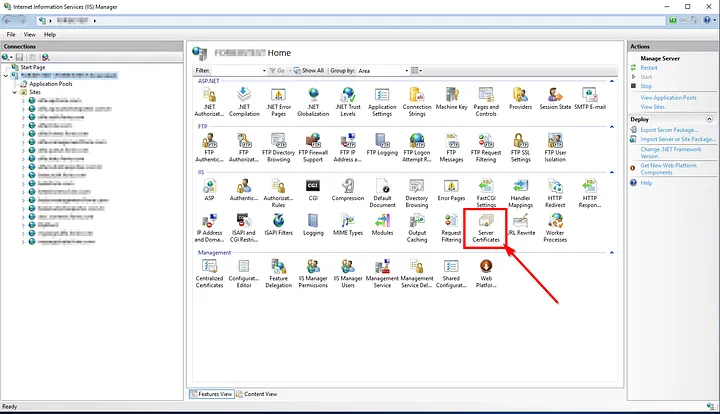The height and width of the screenshot is (414, 720).
Task: Open the Configuration Editor icon
Action: (x=244, y=268)
